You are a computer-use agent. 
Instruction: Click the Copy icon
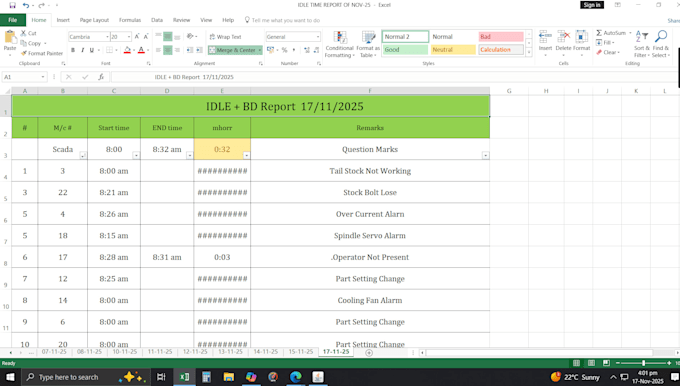click(x=23, y=43)
